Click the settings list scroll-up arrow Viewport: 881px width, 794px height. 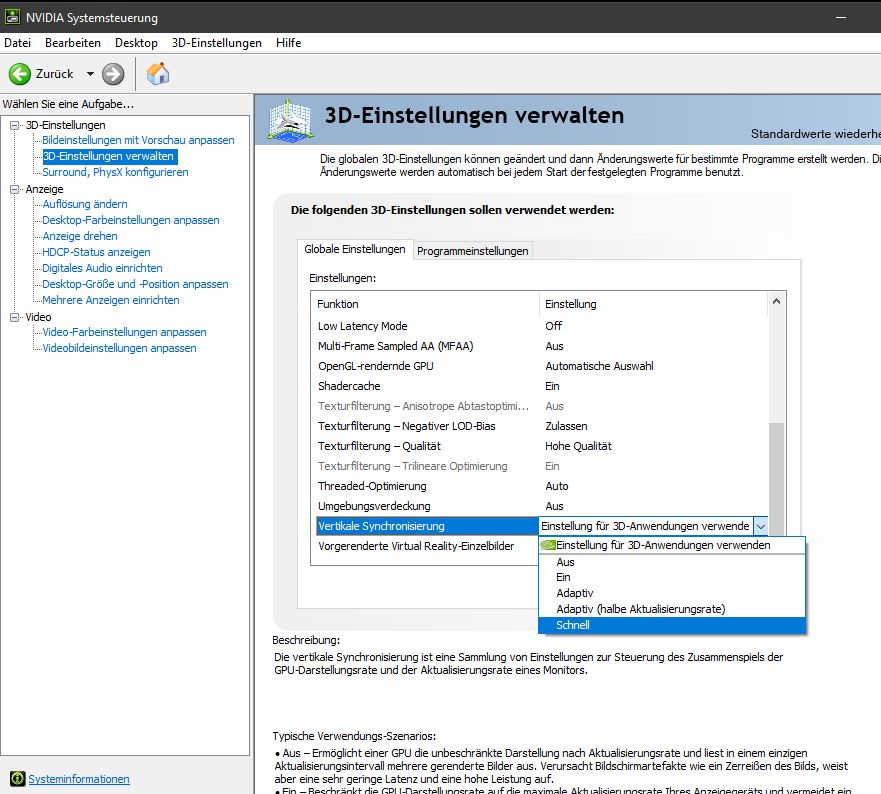(x=776, y=301)
